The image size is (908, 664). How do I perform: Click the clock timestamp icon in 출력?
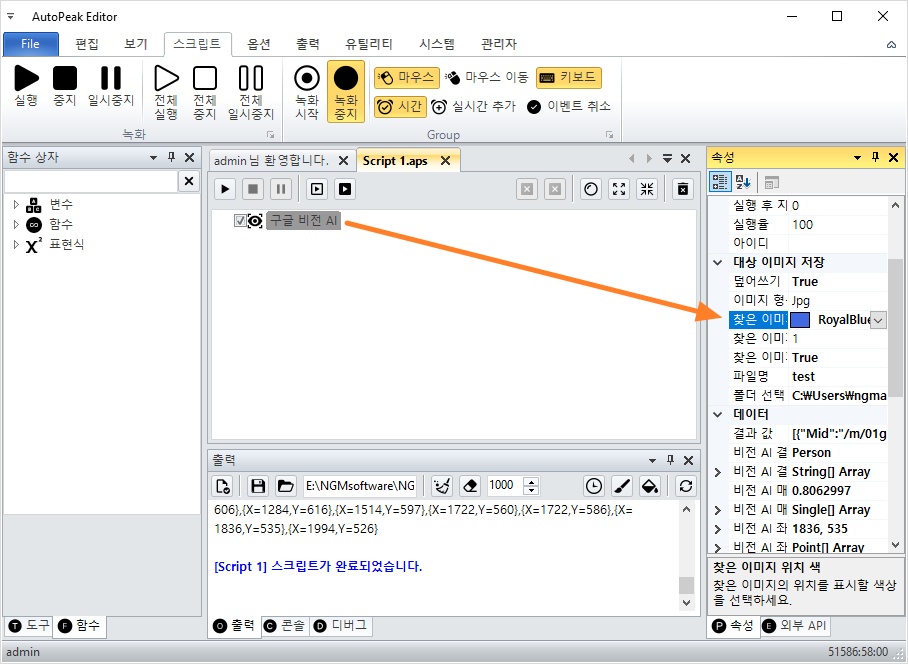pyautogui.click(x=594, y=486)
